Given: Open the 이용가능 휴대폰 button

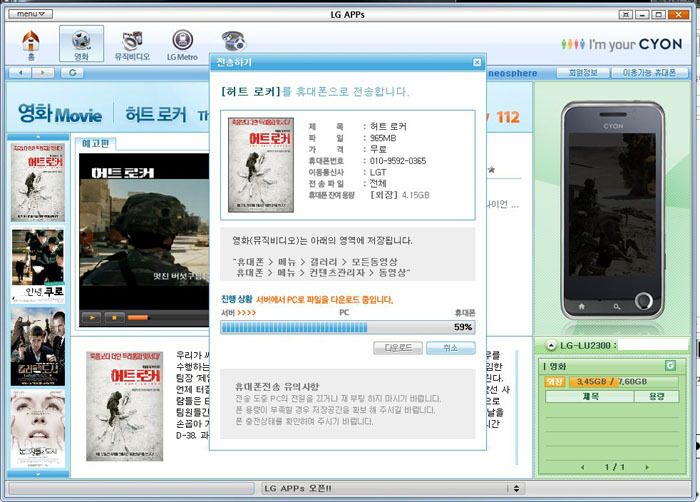Looking at the screenshot, I should tap(650, 72).
